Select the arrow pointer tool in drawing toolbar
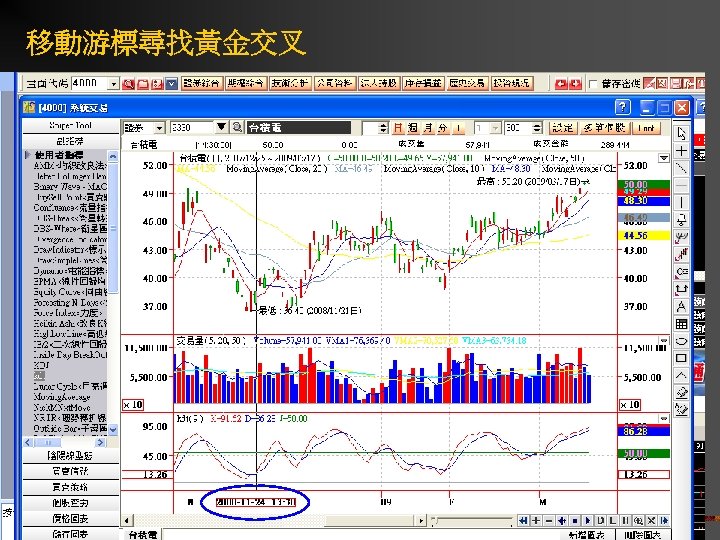 (x=681, y=133)
